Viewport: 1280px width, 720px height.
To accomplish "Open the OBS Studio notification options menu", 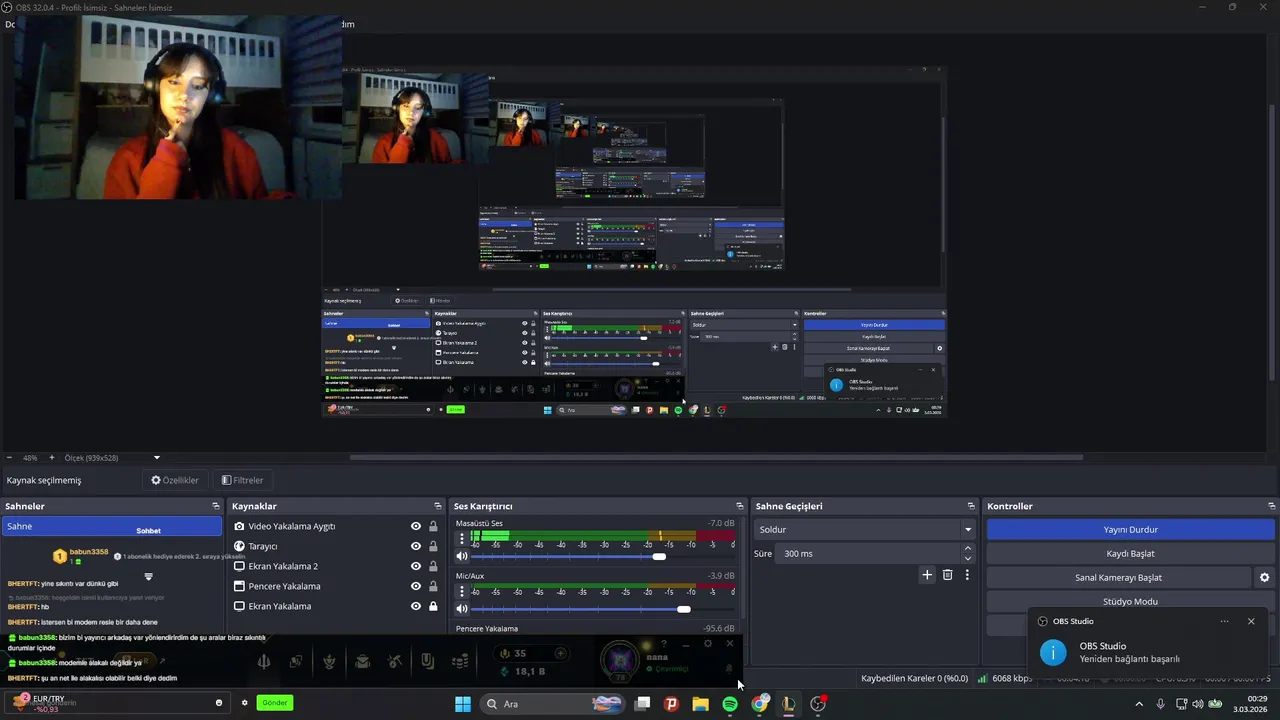I will coord(1224,621).
